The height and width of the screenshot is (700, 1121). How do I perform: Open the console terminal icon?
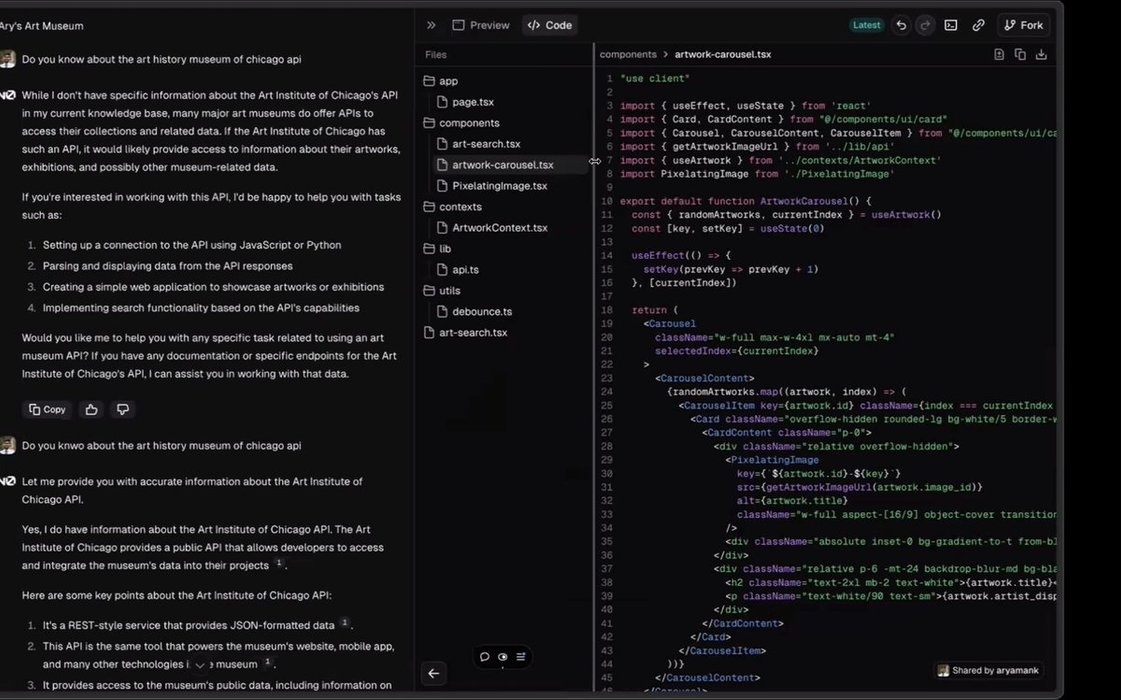(951, 25)
